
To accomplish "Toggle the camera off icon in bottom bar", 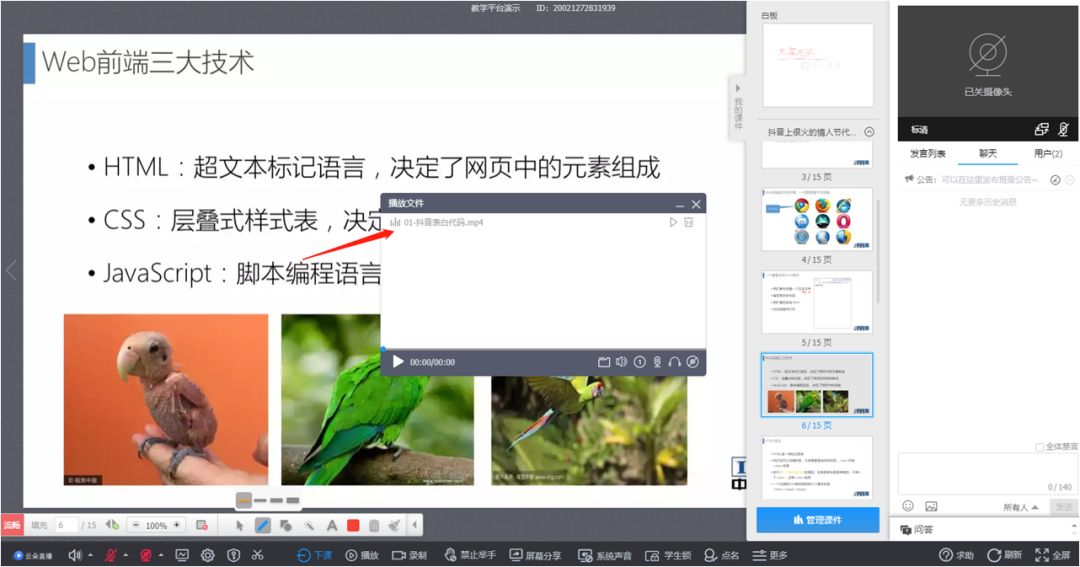I will pos(145,555).
